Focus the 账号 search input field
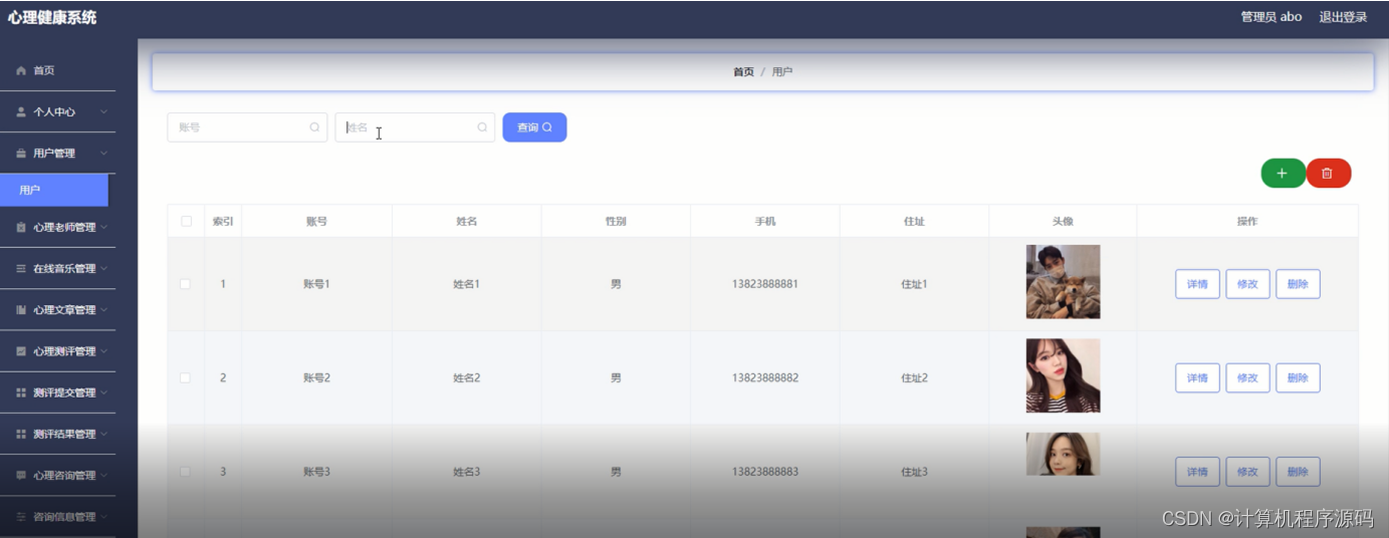 [x=247, y=127]
